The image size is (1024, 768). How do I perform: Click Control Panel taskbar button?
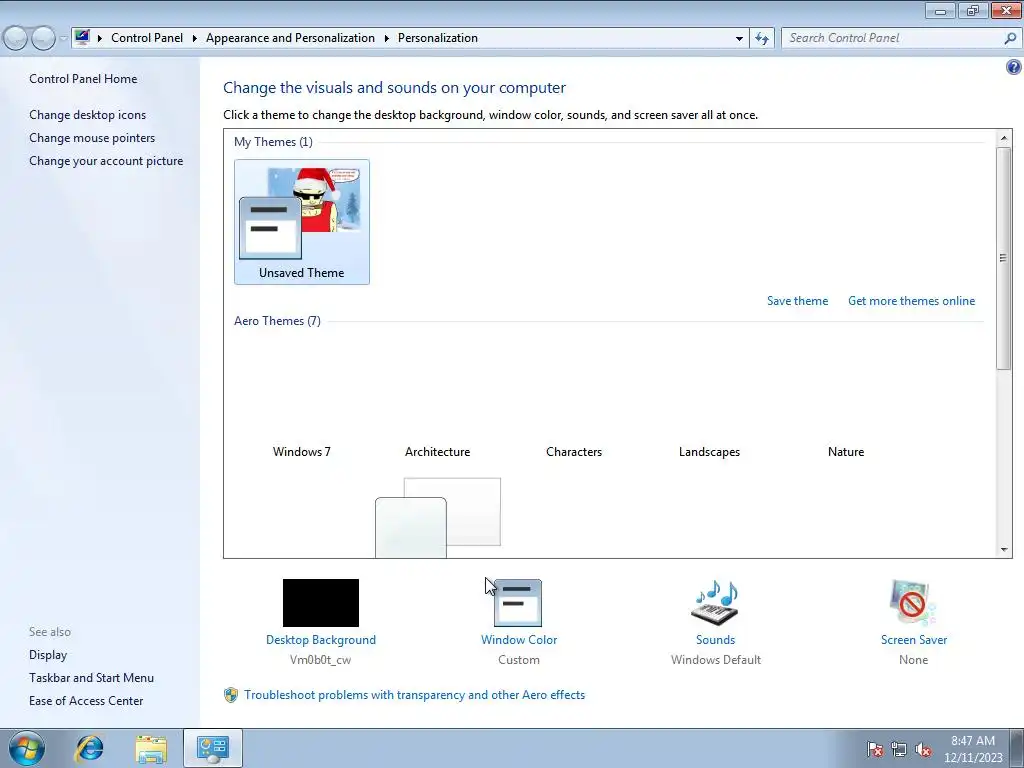213,748
